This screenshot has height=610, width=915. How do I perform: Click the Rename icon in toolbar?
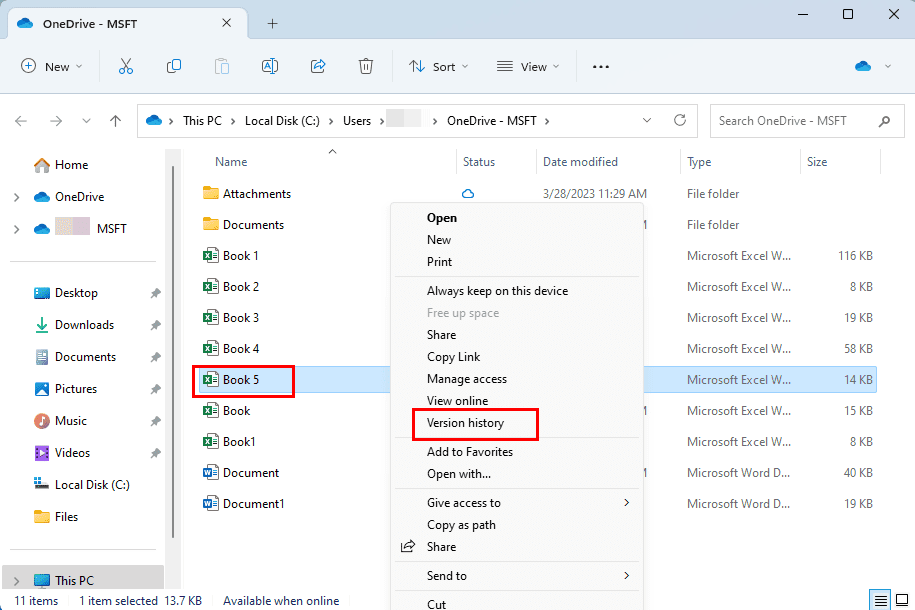pos(270,67)
